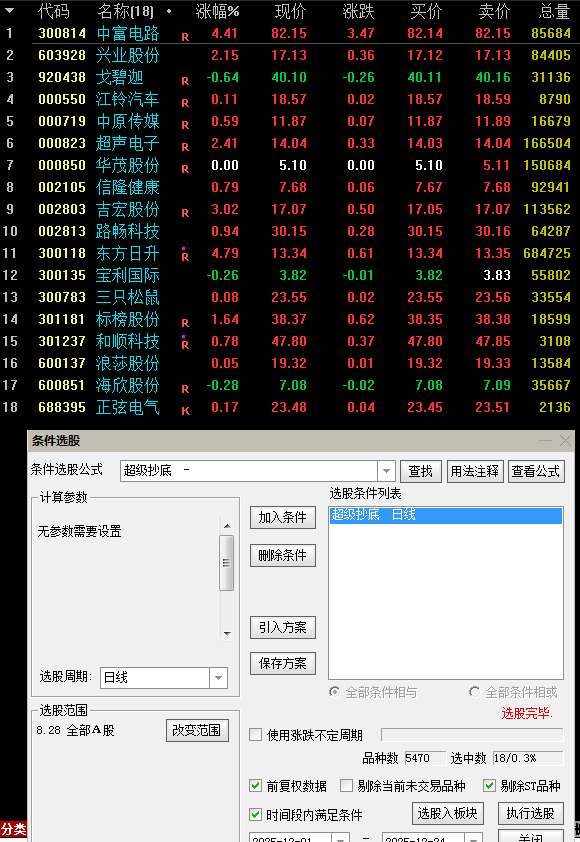Sort by 现价 column header
This screenshot has height=842, width=580.
coord(291,11)
